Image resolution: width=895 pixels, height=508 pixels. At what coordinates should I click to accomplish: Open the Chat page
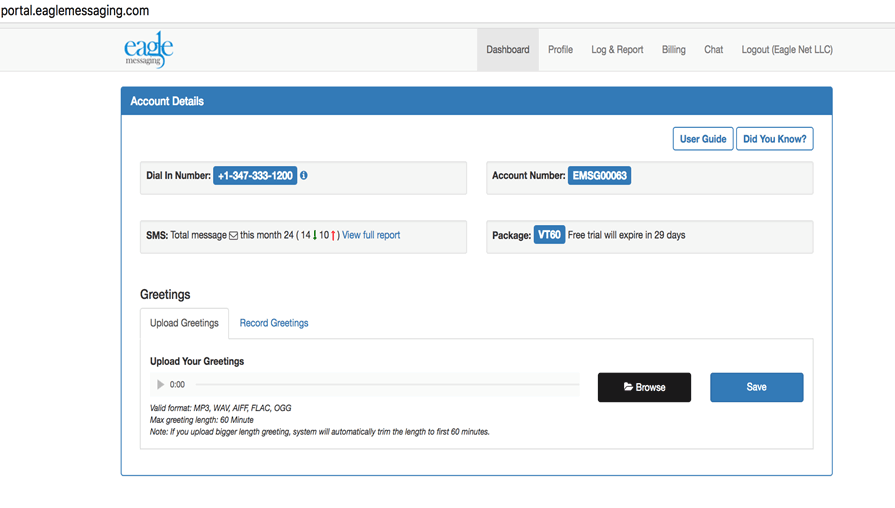(x=713, y=50)
